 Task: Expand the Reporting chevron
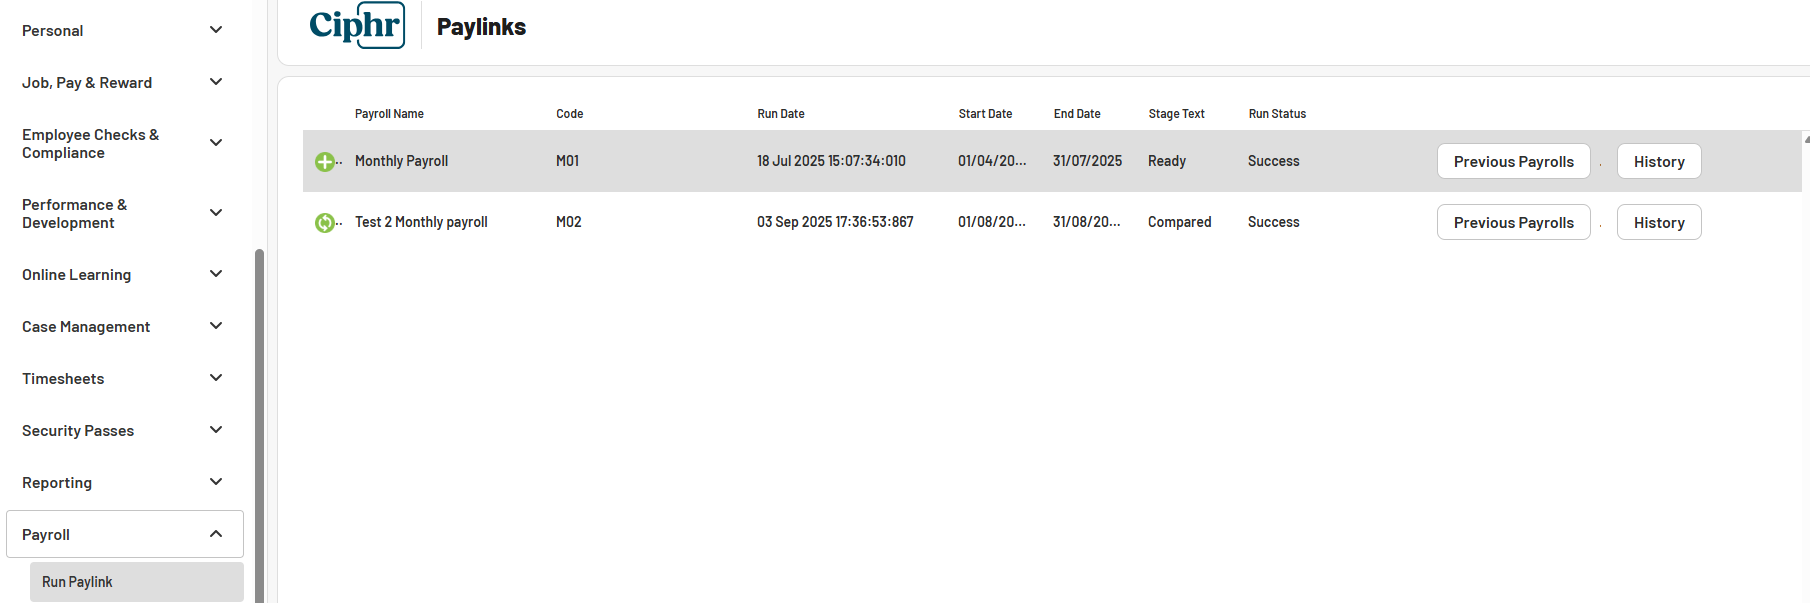pyautogui.click(x=216, y=482)
